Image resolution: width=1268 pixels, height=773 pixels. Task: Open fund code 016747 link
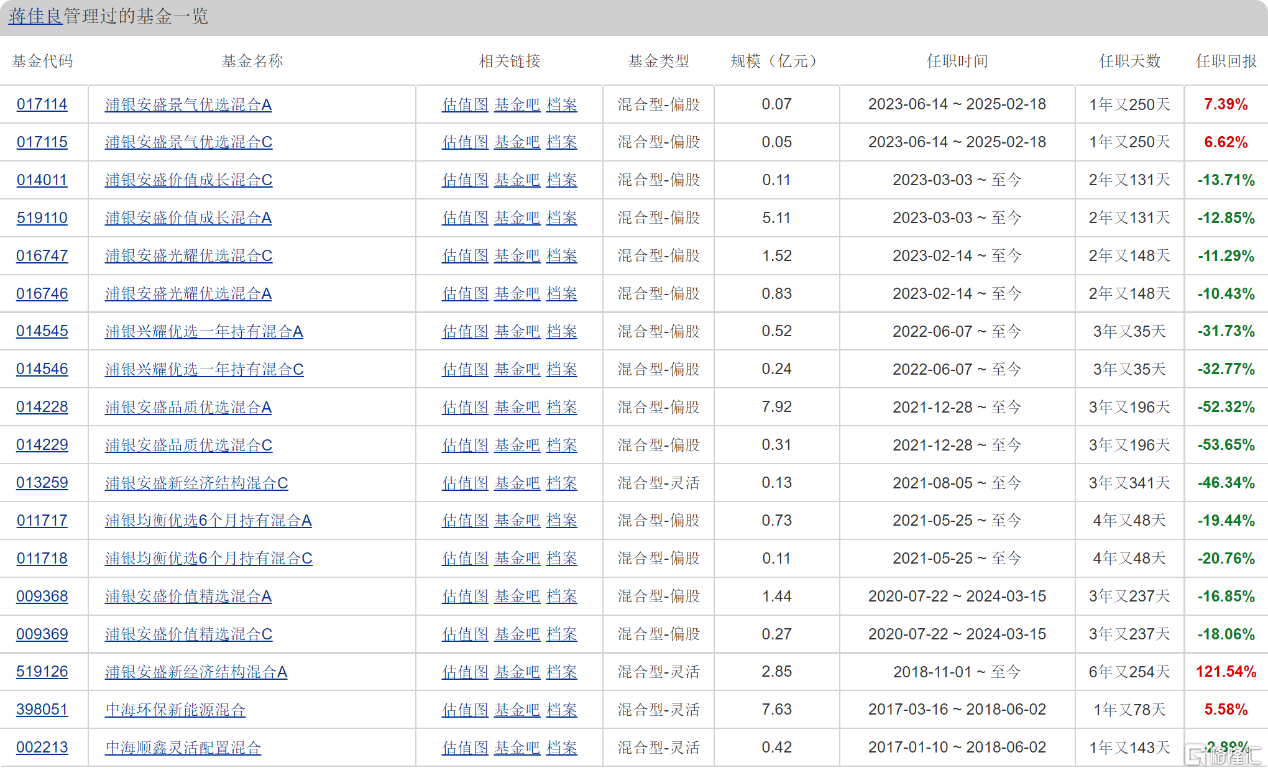[x=42, y=256]
